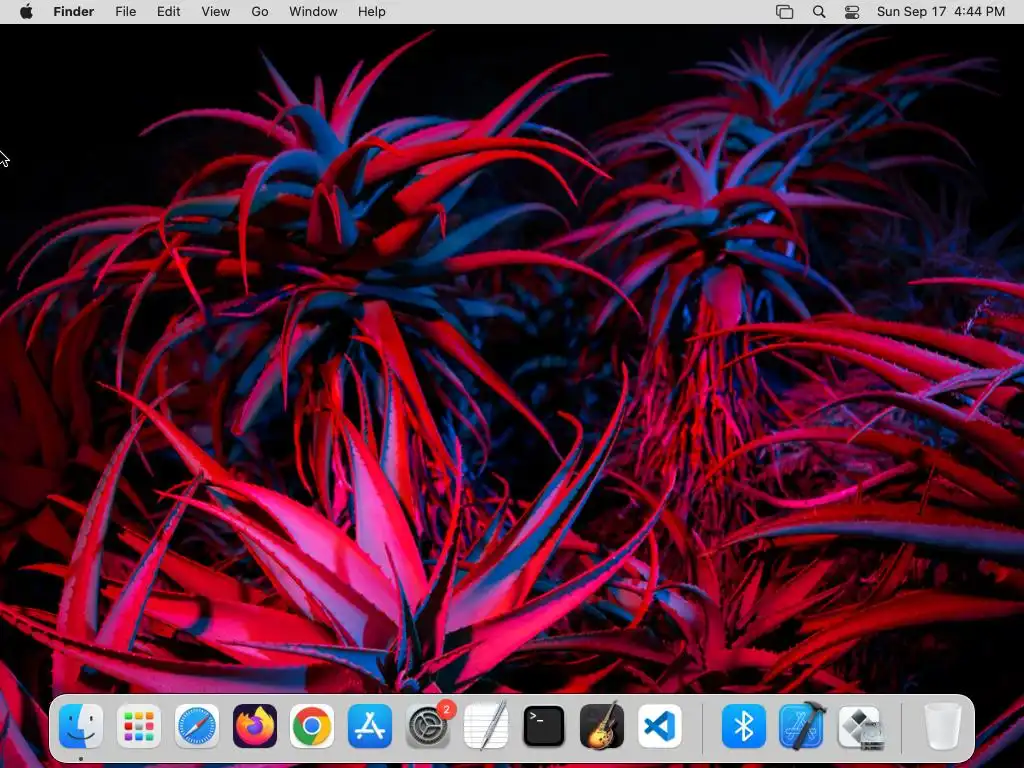The image size is (1024, 768).
Task: Open System Settings with badge in Dock
Action: (x=428, y=726)
